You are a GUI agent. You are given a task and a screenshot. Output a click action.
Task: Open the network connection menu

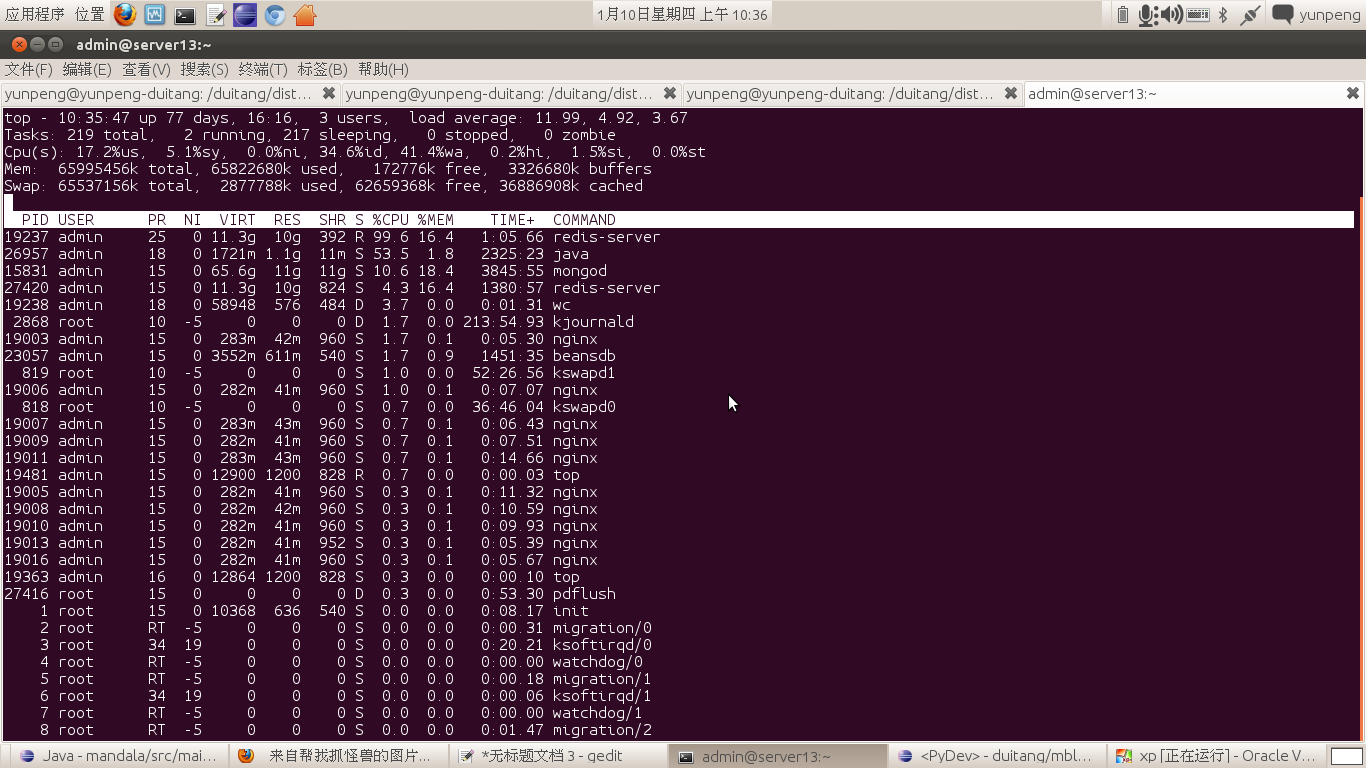[1250, 14]
